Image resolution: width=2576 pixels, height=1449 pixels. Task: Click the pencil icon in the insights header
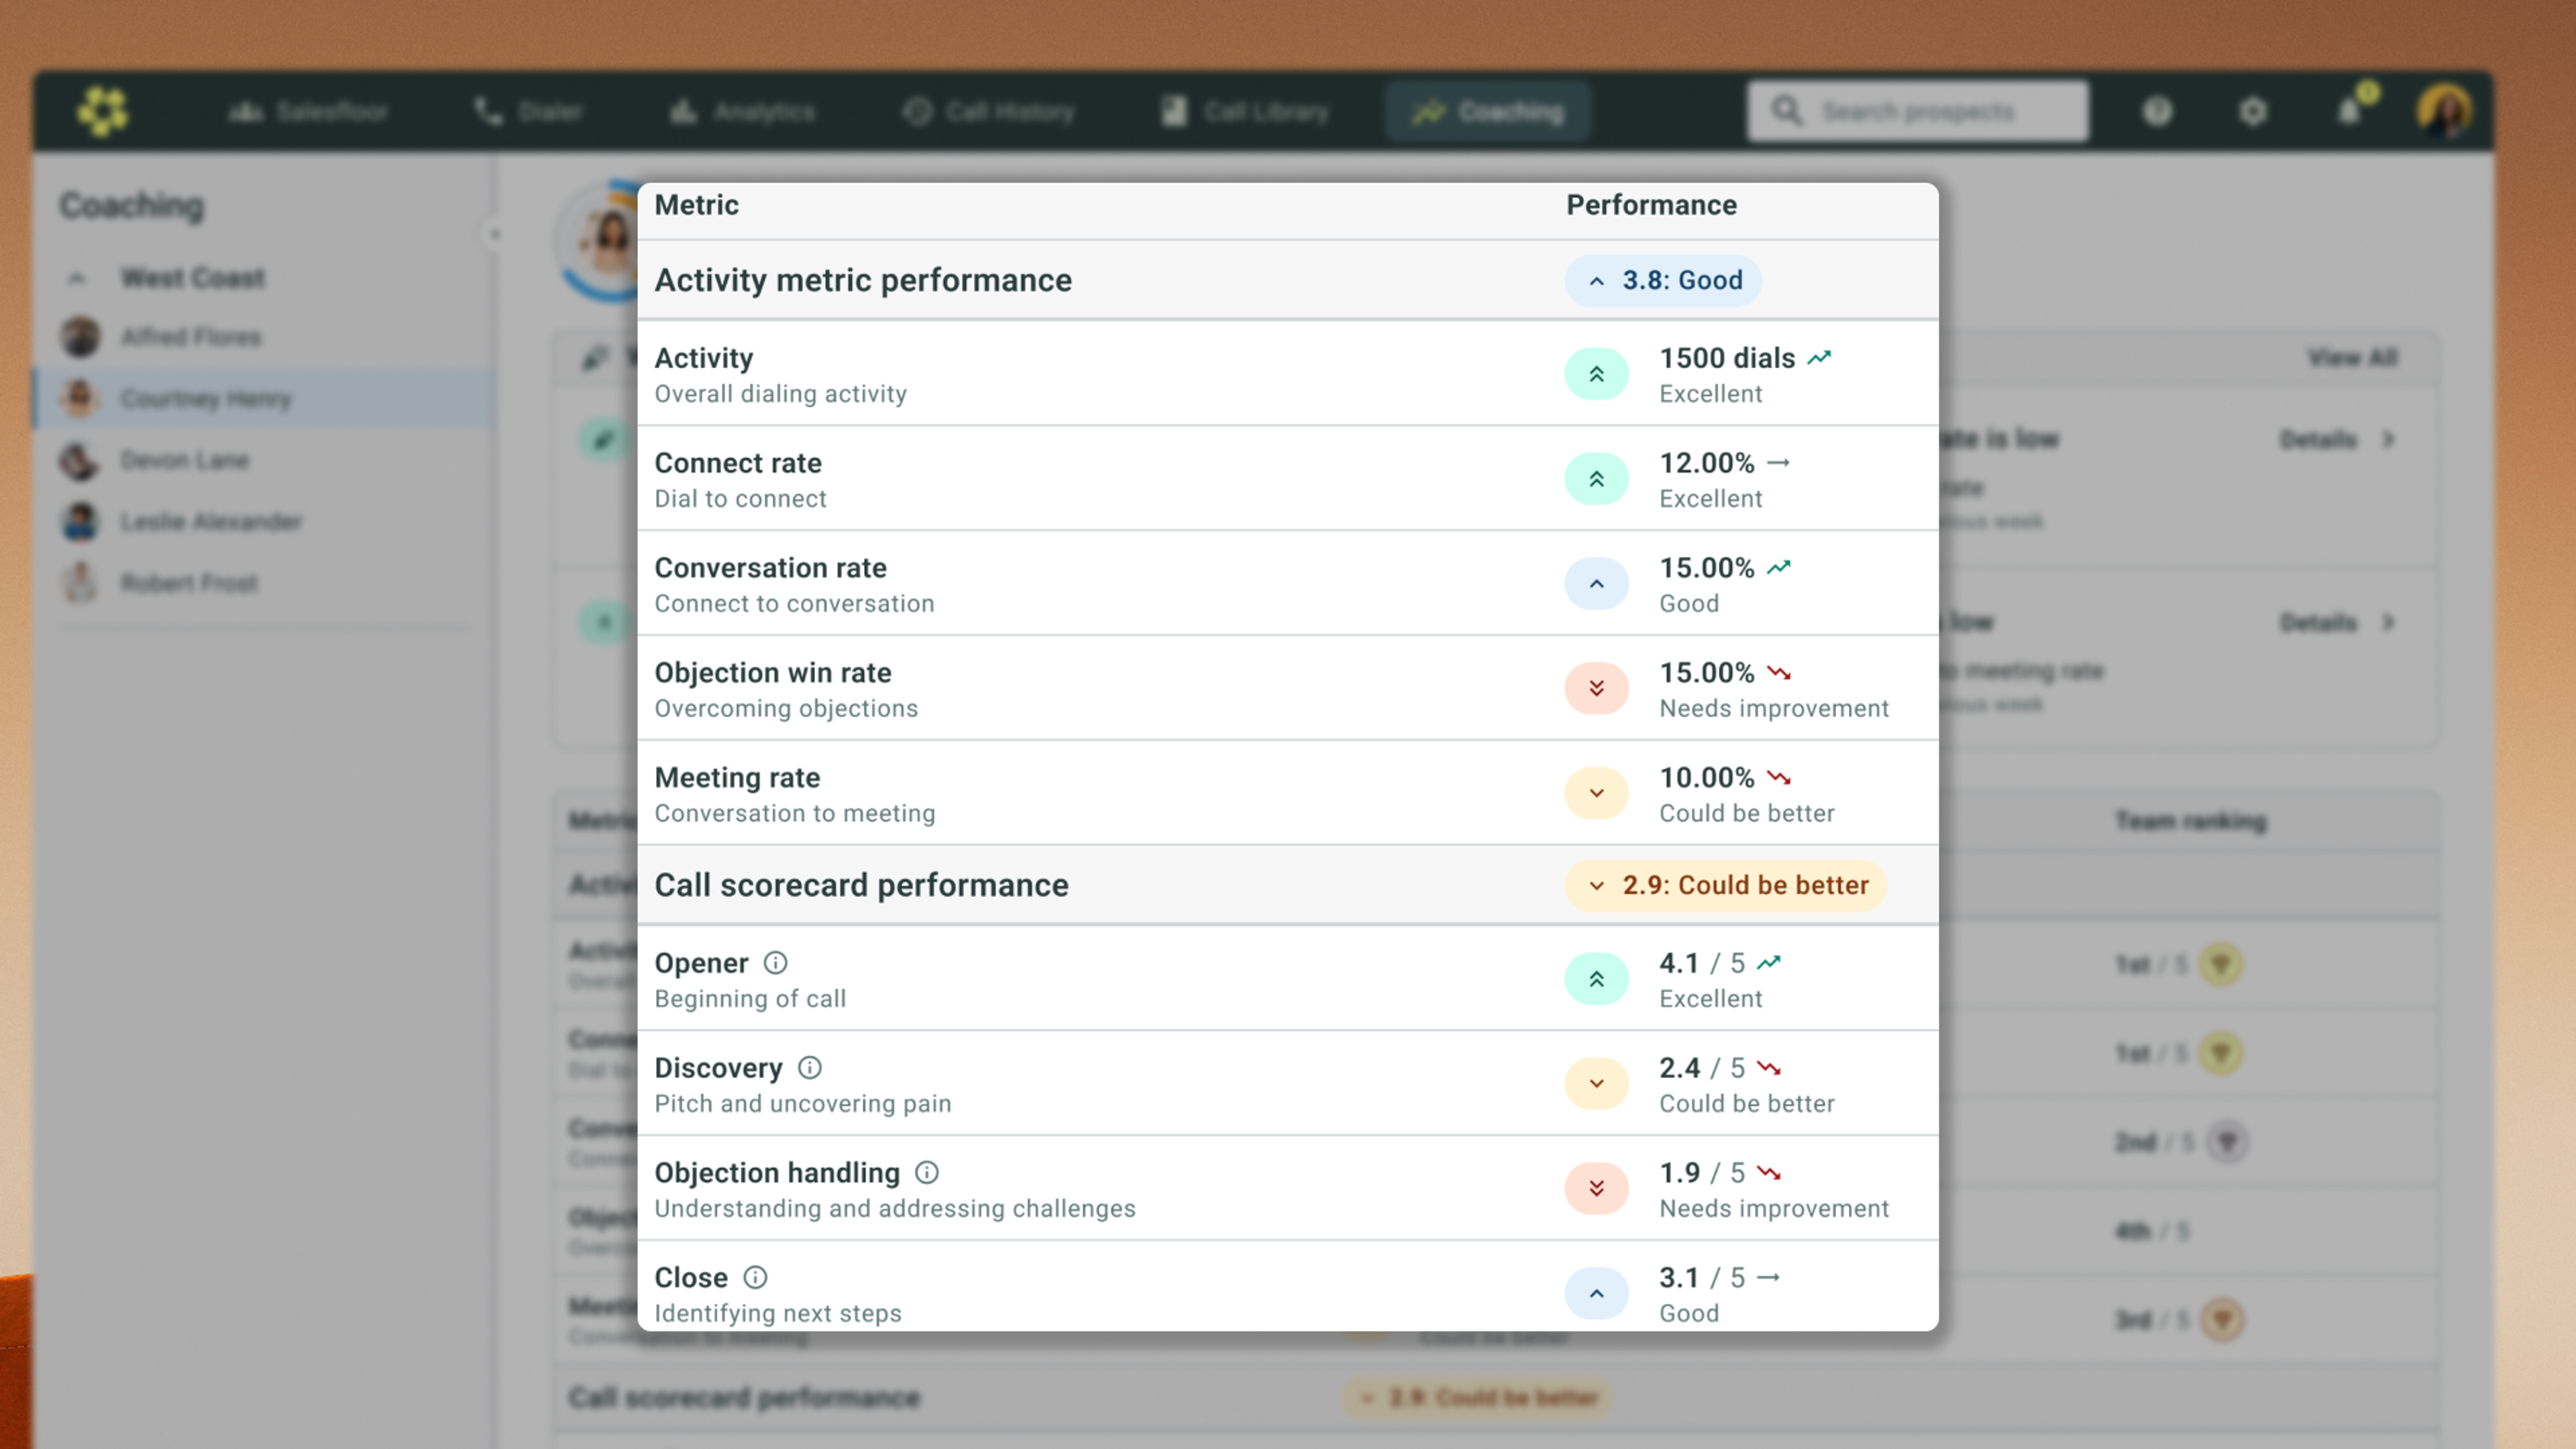pos(596,357)
